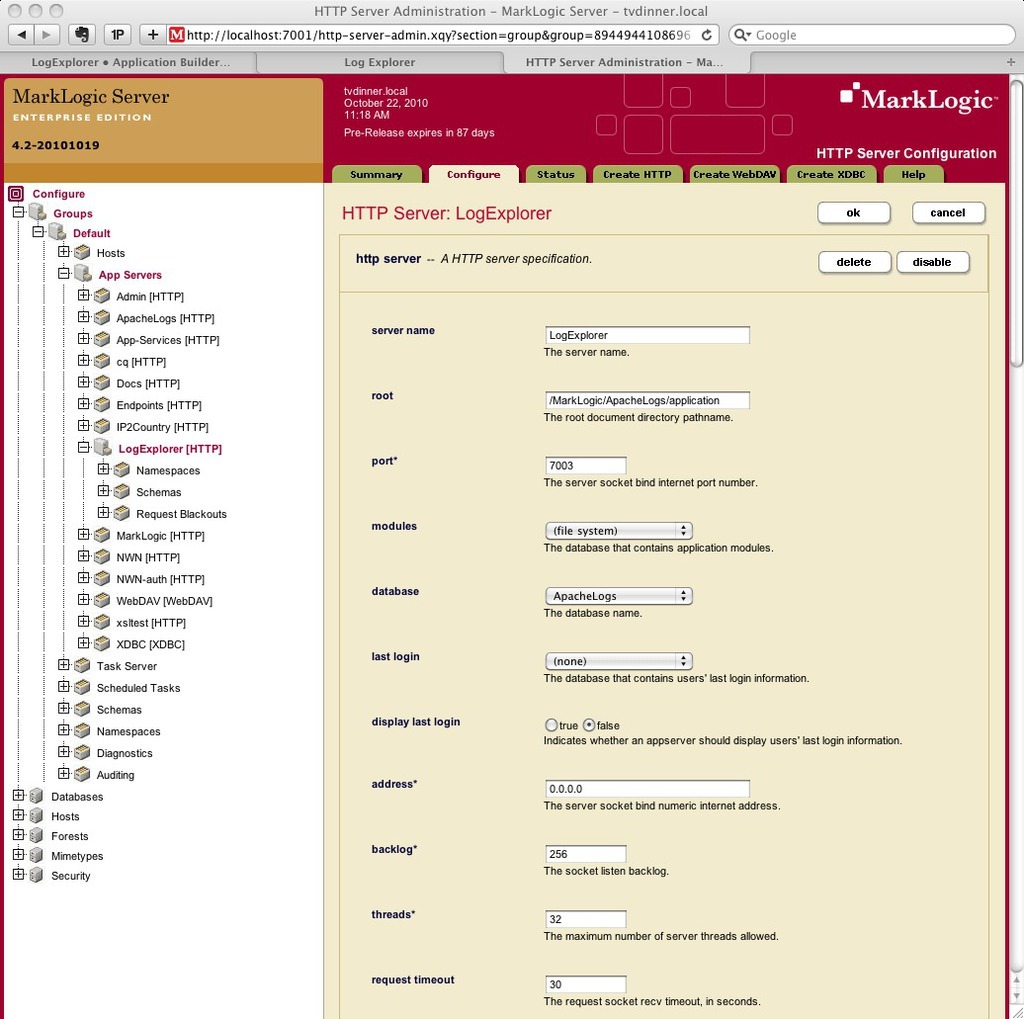Click the Task Server box icon
The image size is (1024, 1019).
coord(82,666)
